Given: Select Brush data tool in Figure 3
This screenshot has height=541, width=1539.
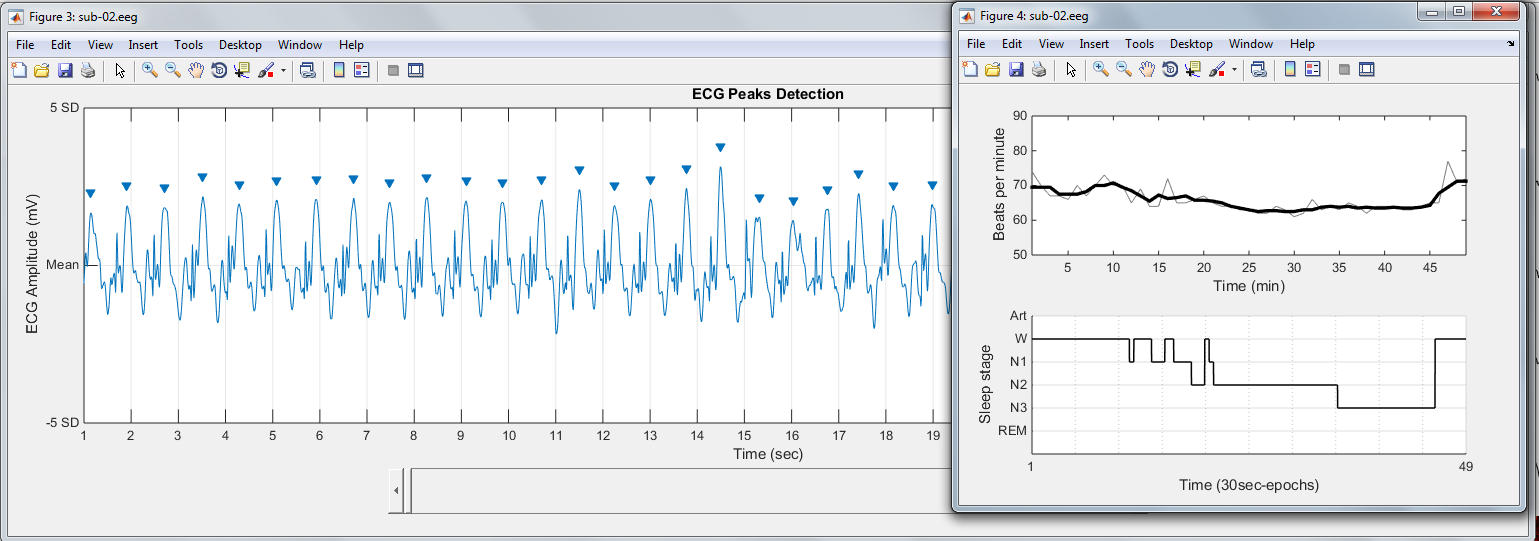Looking at the screenshot, I should (266, 70).
